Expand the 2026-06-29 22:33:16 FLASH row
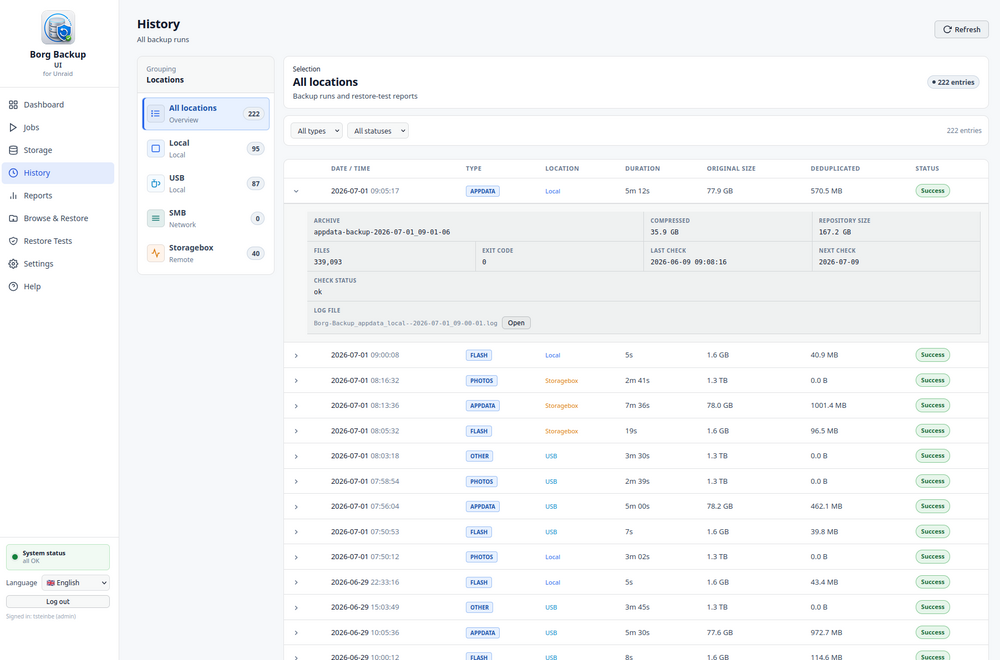 click(296, 582)
